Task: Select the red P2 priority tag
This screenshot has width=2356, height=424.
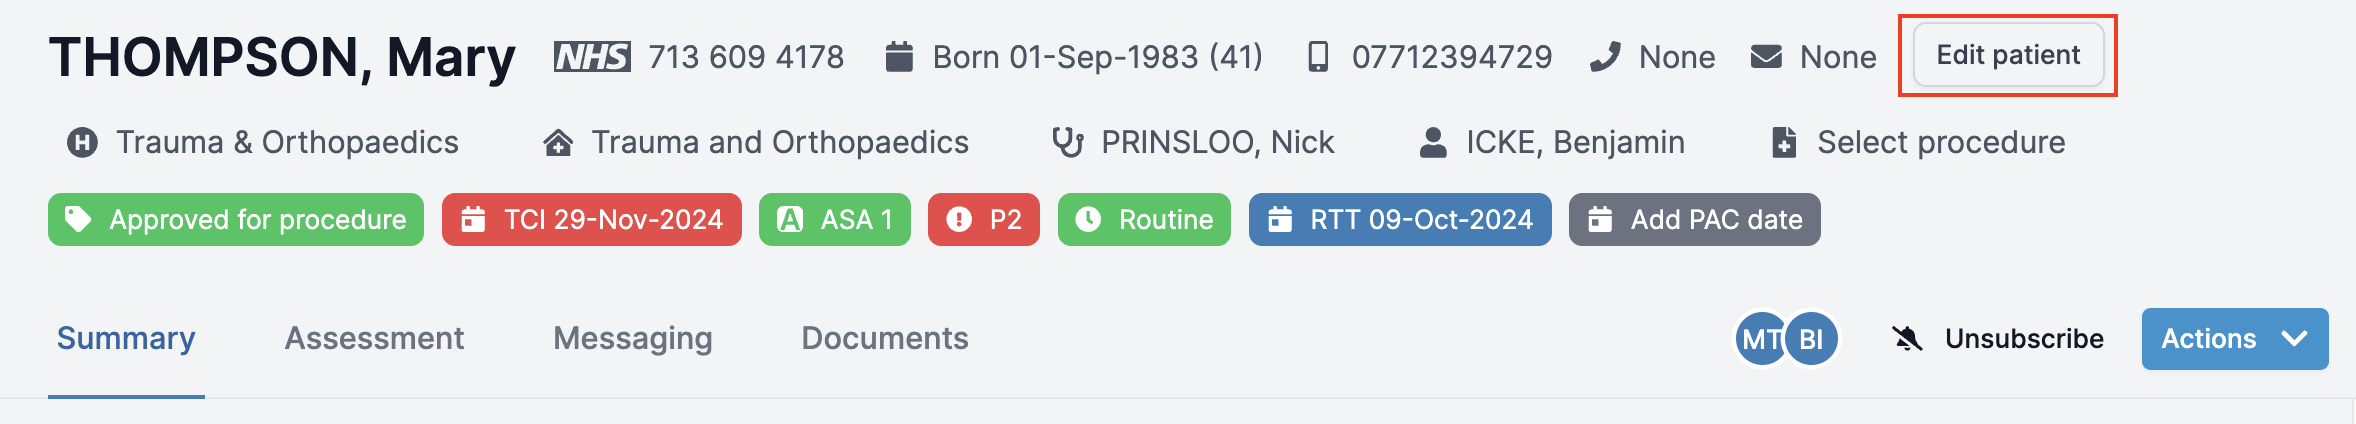Action: [x=984, y=219]
